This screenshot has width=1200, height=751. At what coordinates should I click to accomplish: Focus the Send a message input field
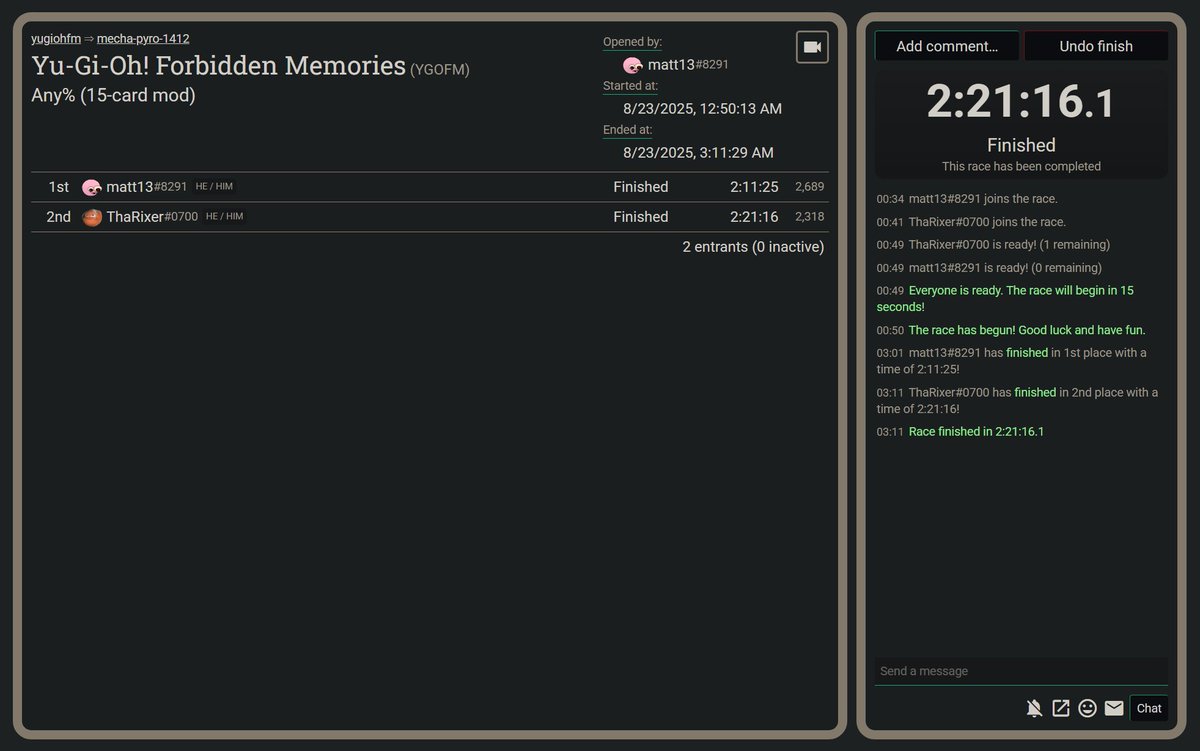1021,671
